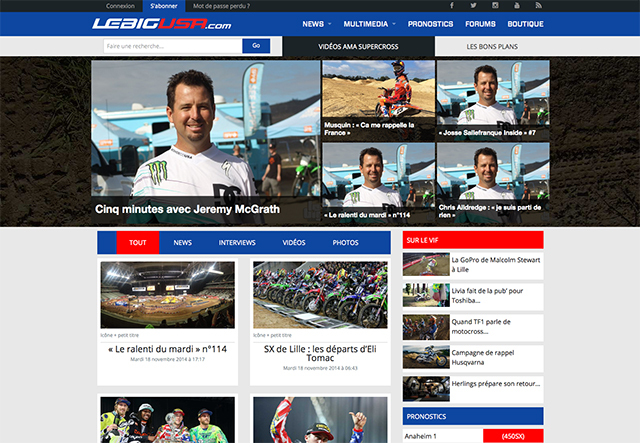Open featured Cinq minutes avec Jeremy McGrath
This screenshot has height=443, width=640.
click(206, 142)
